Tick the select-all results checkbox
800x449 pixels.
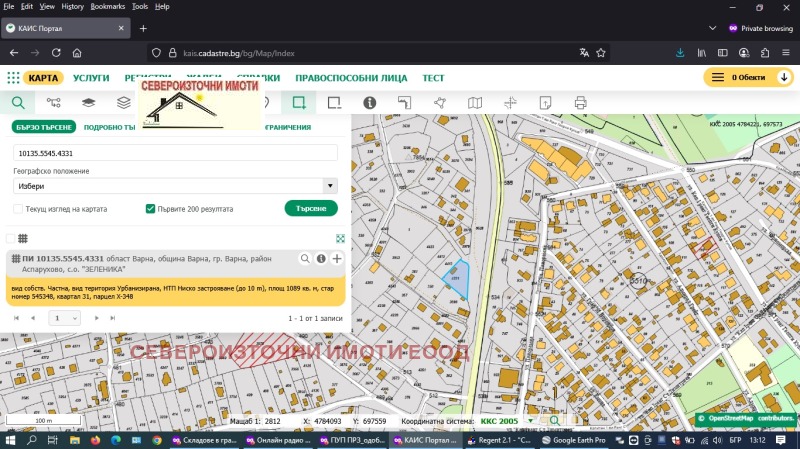[11, 238]
